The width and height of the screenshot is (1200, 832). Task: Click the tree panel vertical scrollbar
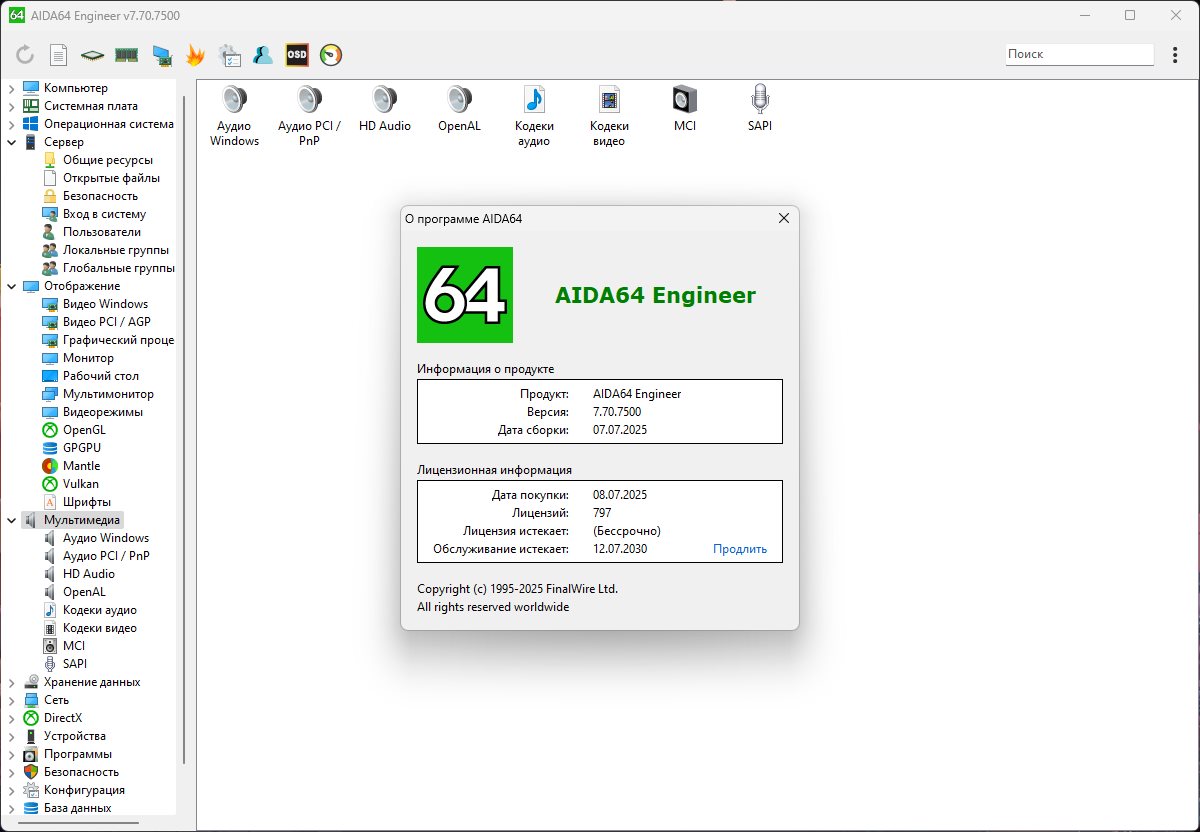coord(183,430)
